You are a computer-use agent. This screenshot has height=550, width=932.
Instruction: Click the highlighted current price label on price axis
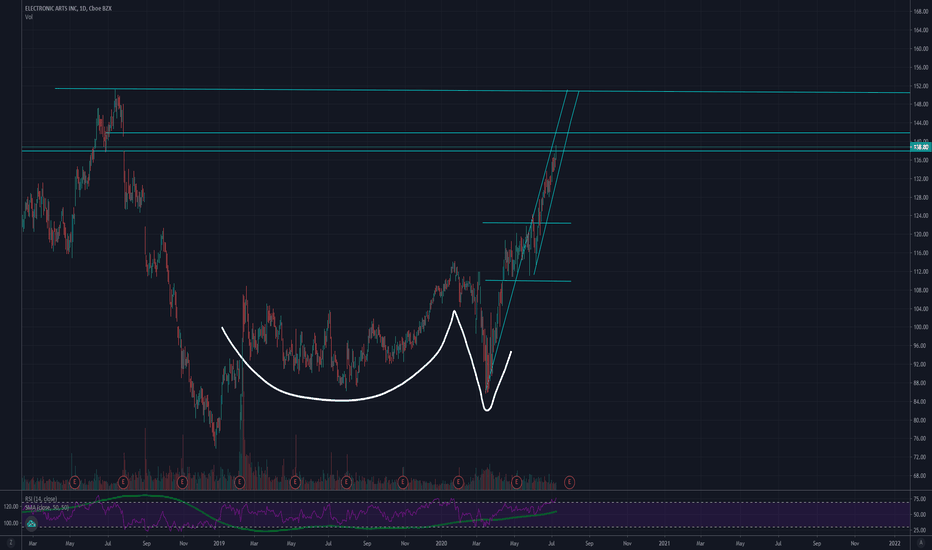pyautogui.click(x=921, y=146)
